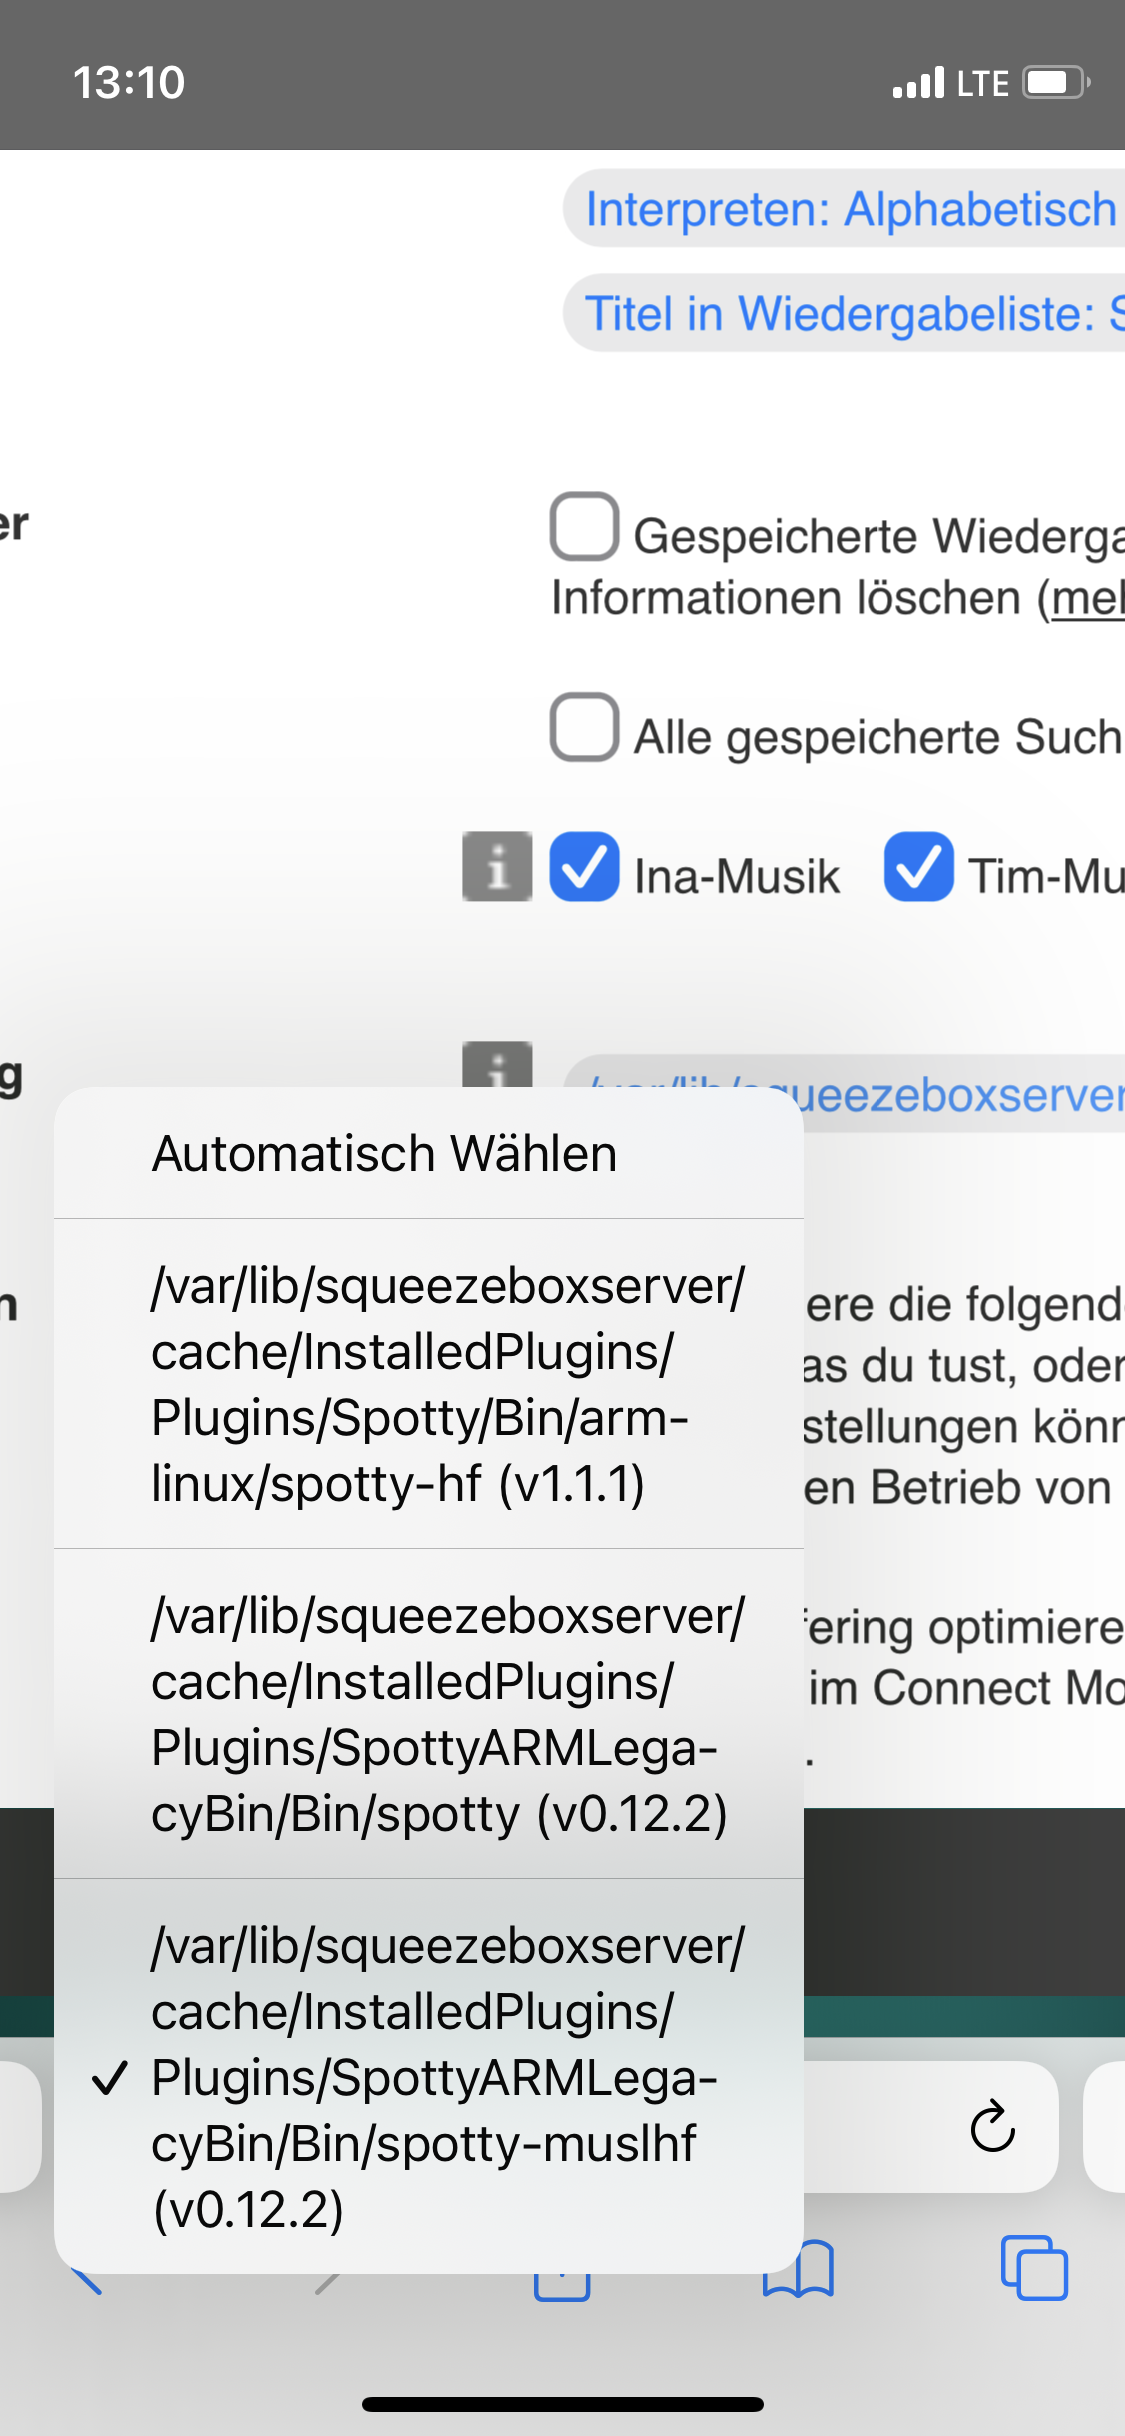Select the Bin/spotty (v0.12.2) option

click(430, 1714)
